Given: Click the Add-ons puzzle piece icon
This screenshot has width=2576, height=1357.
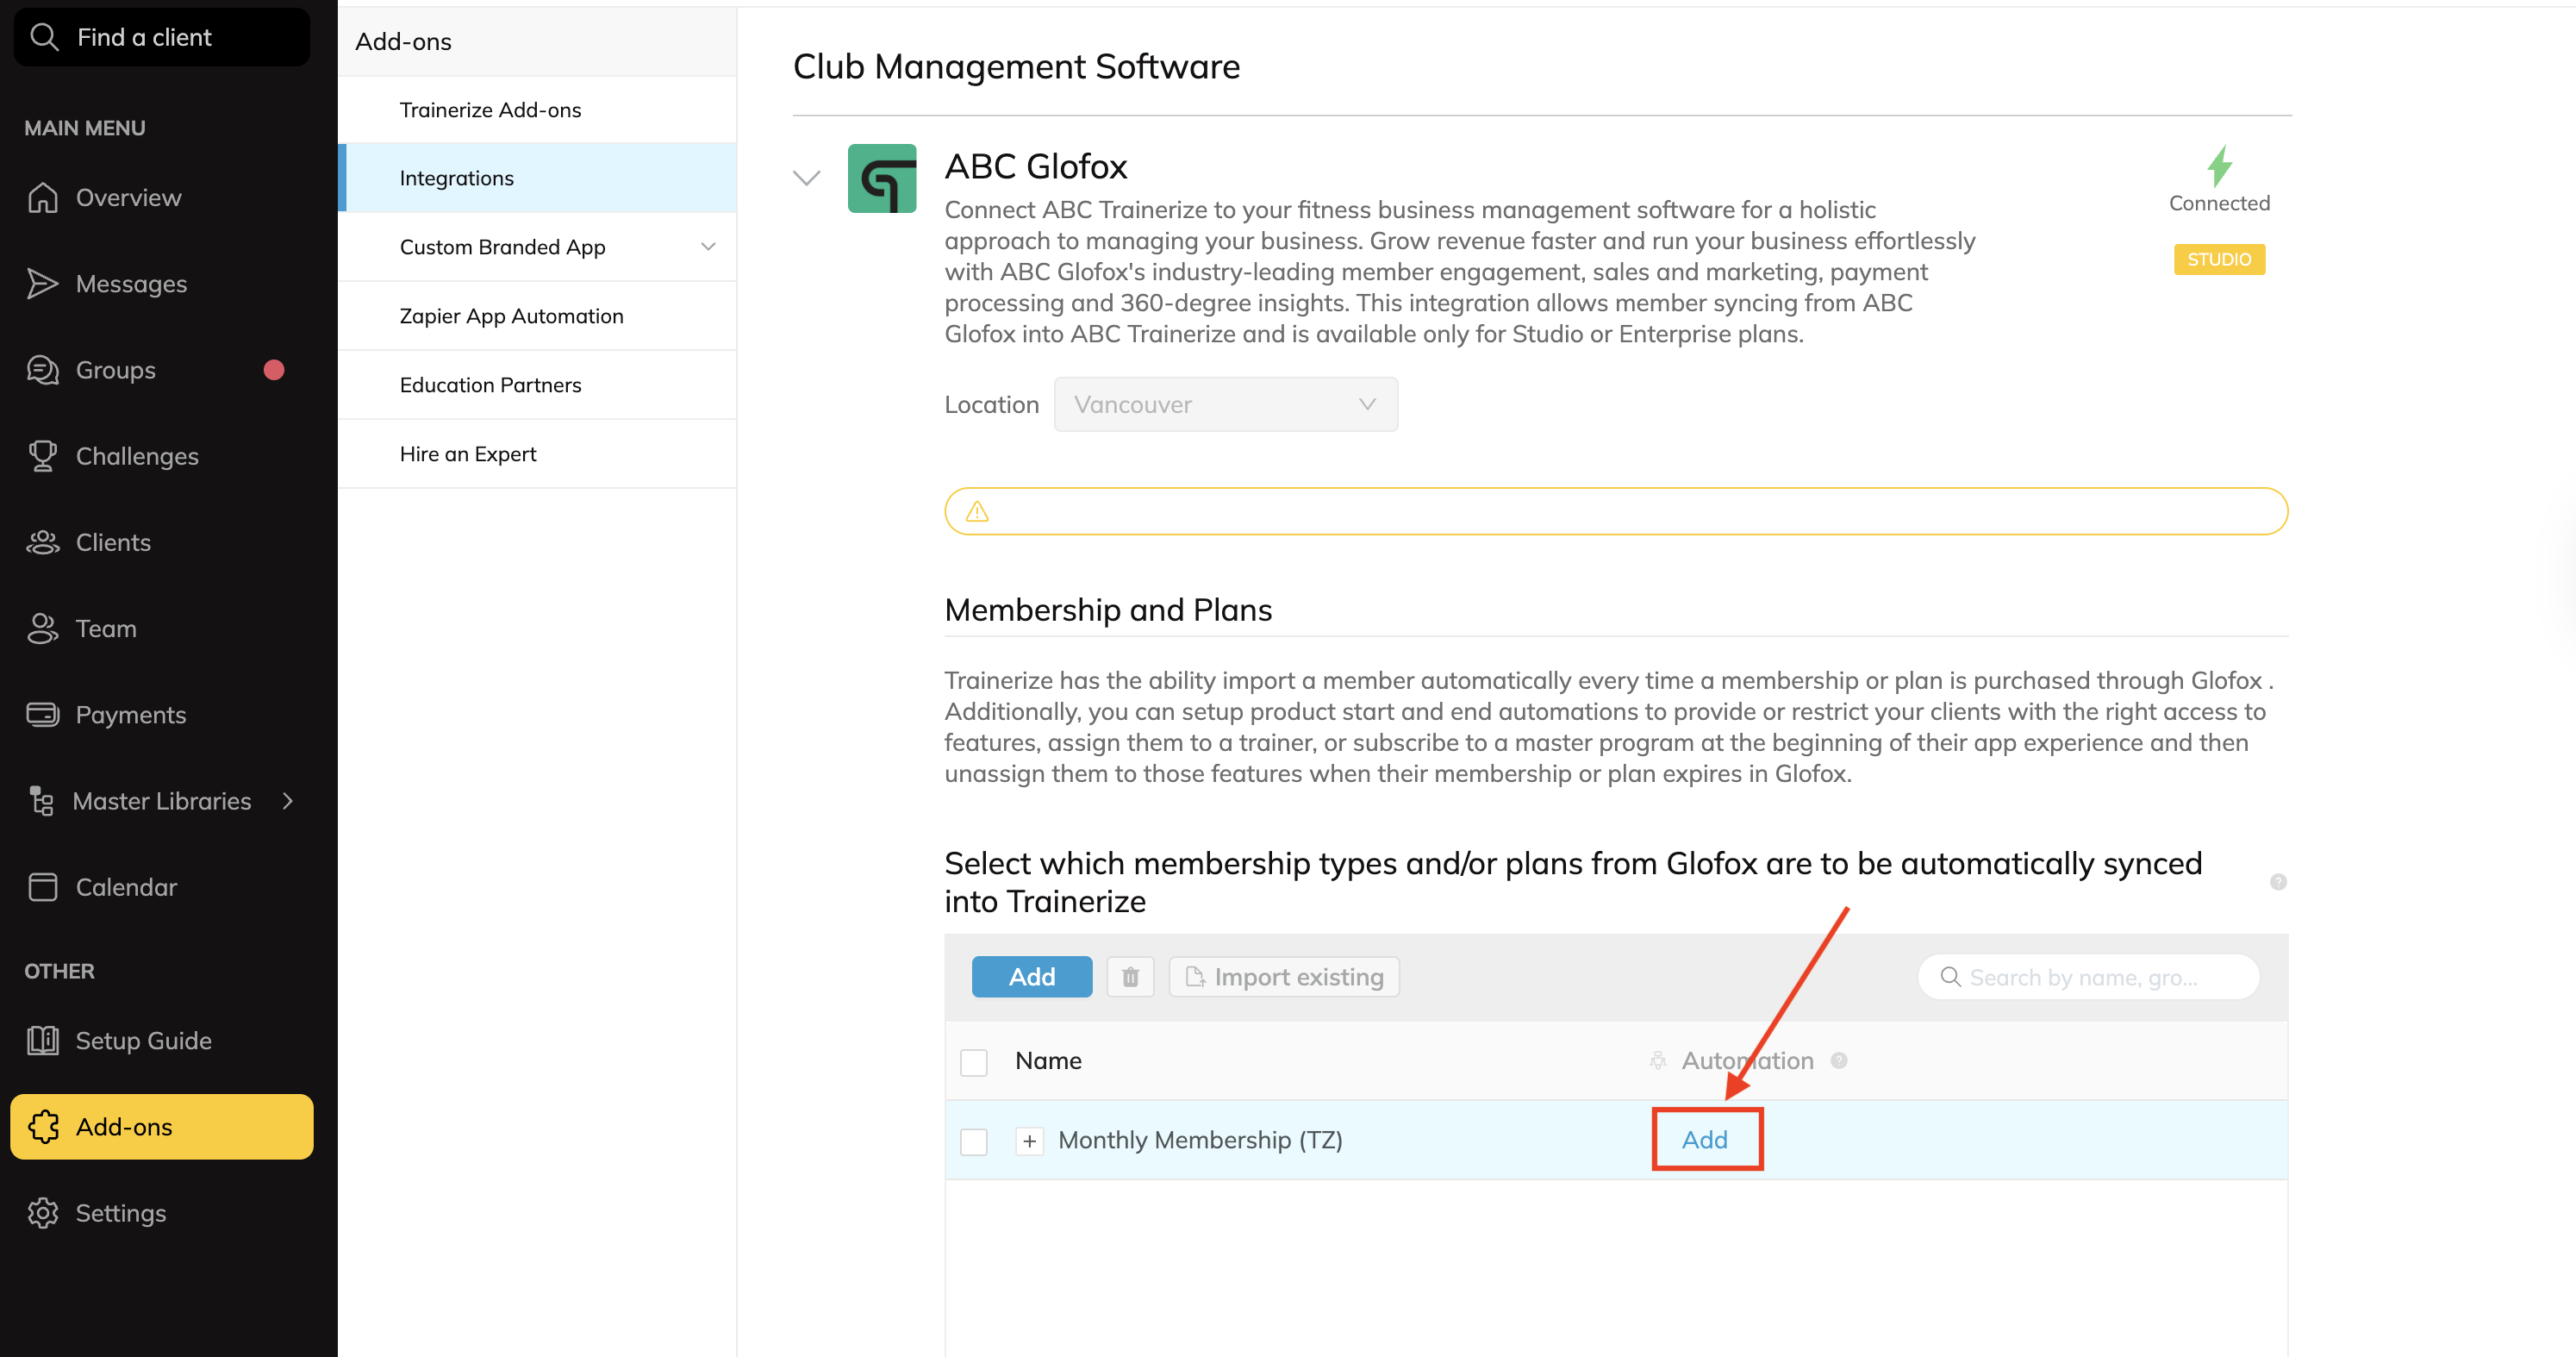Looking at the screenshot, I should pos(43,1127).
